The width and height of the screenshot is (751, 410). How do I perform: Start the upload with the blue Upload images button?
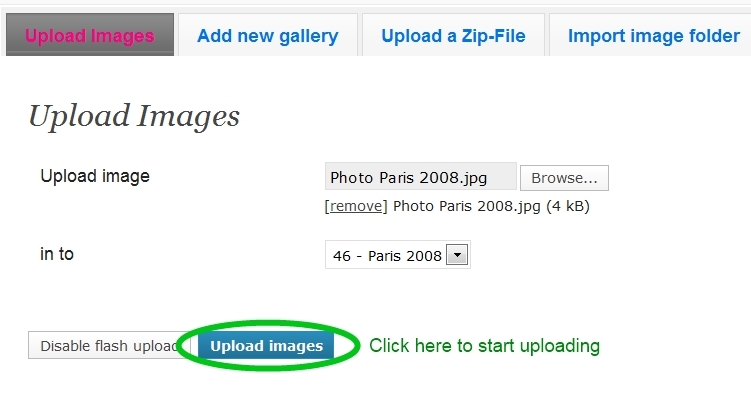tap(266, 346)
